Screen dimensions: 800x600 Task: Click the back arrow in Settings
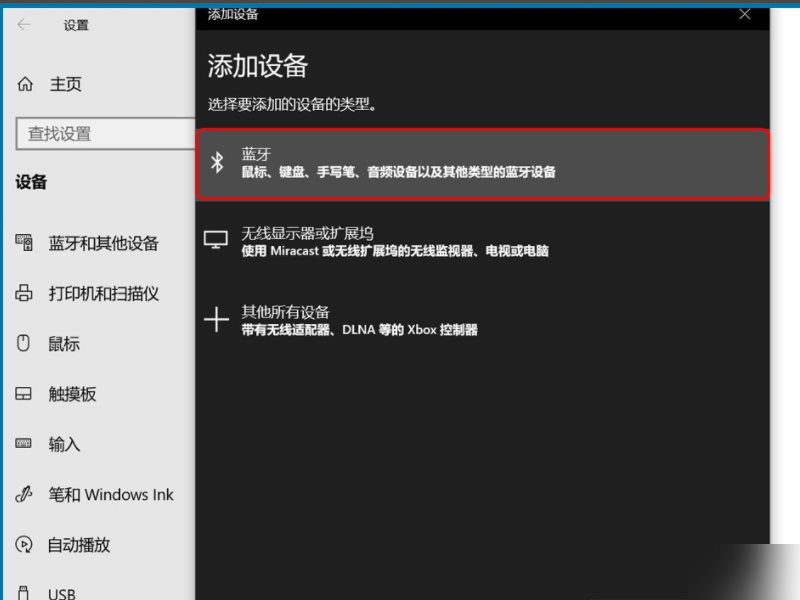22,25
